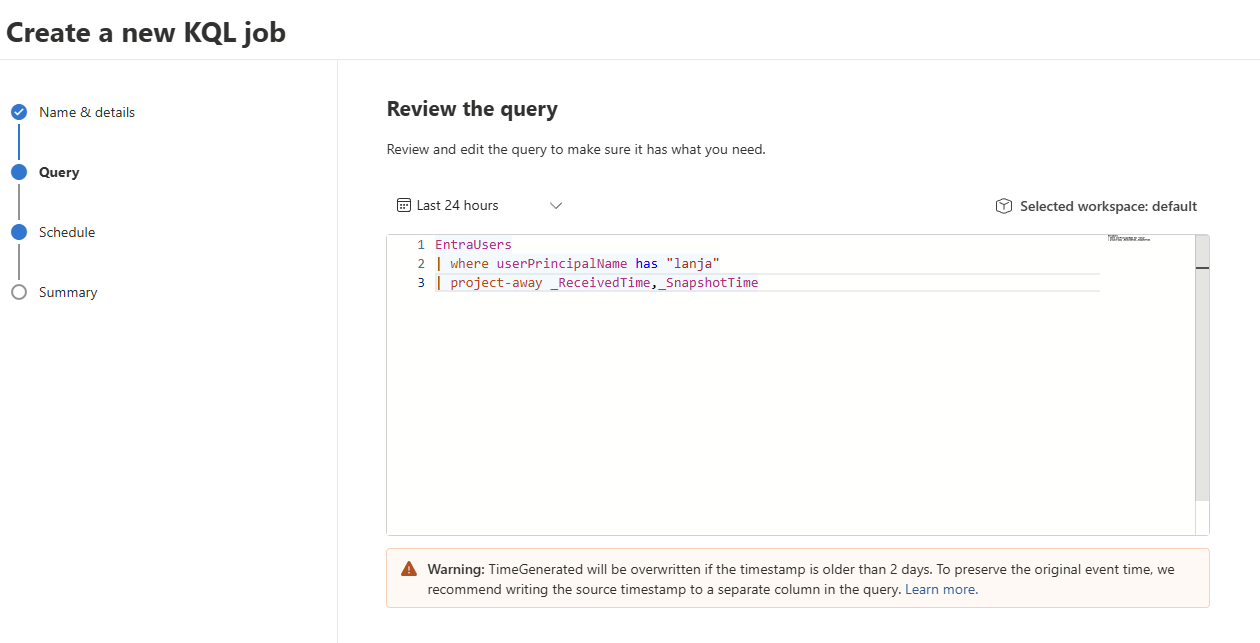Click the workspace cube icon
Image resolution: width=1260 pixels, height=643 pixels.
point(1003,206)
